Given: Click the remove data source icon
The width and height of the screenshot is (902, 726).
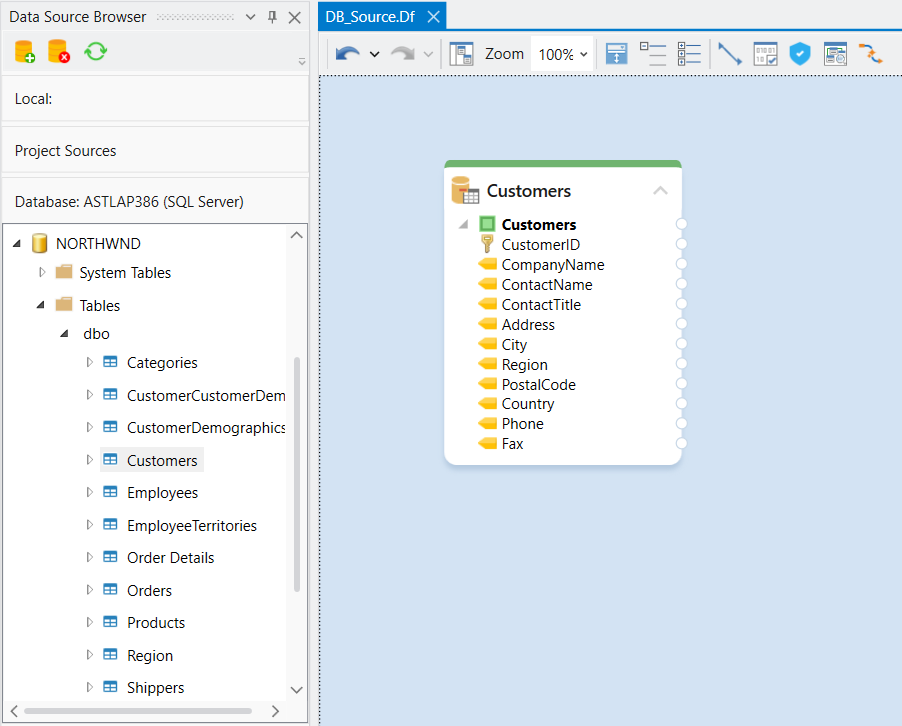Looking at the screenshot, I should 58,52.
